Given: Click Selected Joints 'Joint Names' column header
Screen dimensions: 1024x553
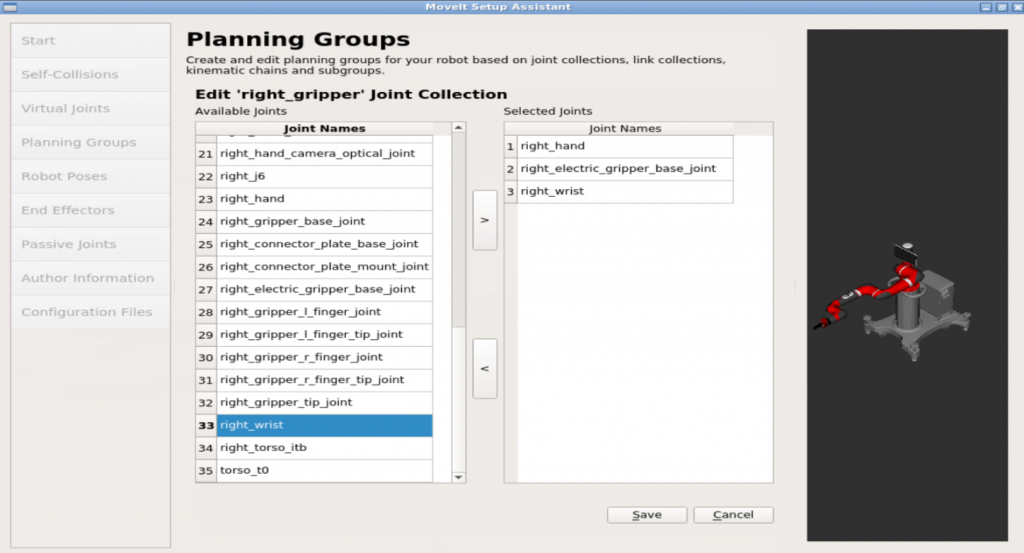Looking at the screenshot, I should (x=625, y=129).
